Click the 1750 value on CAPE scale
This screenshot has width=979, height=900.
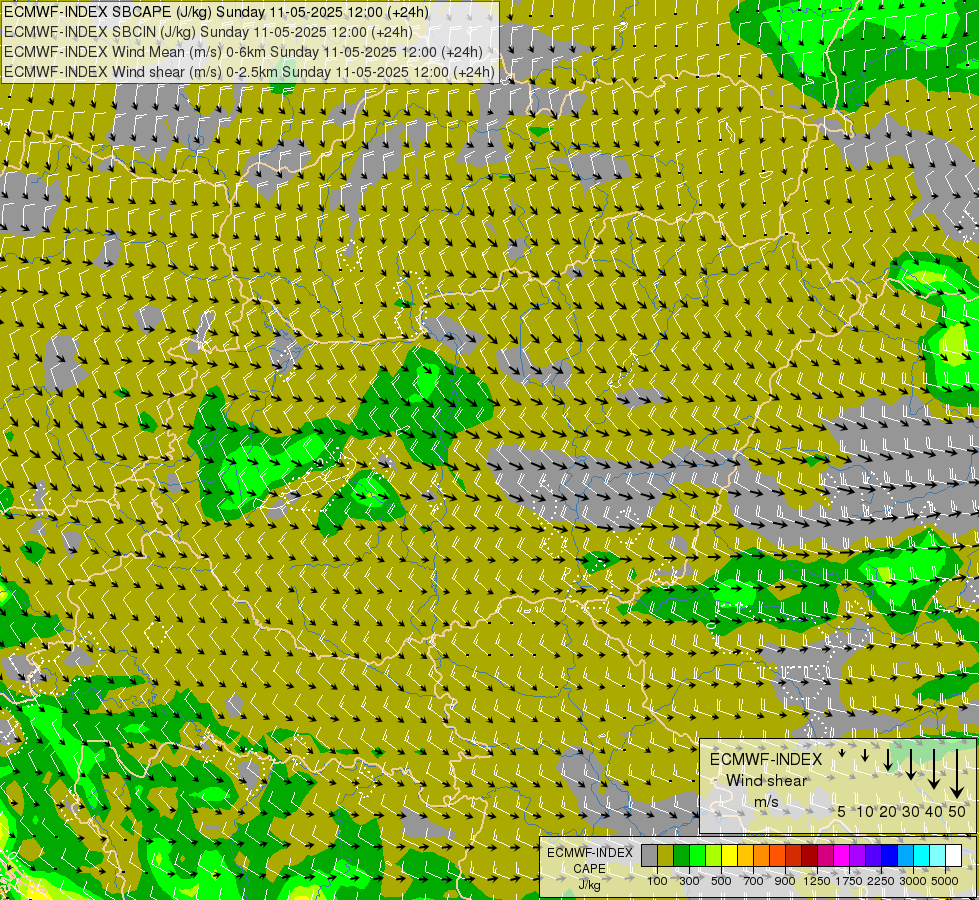[x=849, y=881]
